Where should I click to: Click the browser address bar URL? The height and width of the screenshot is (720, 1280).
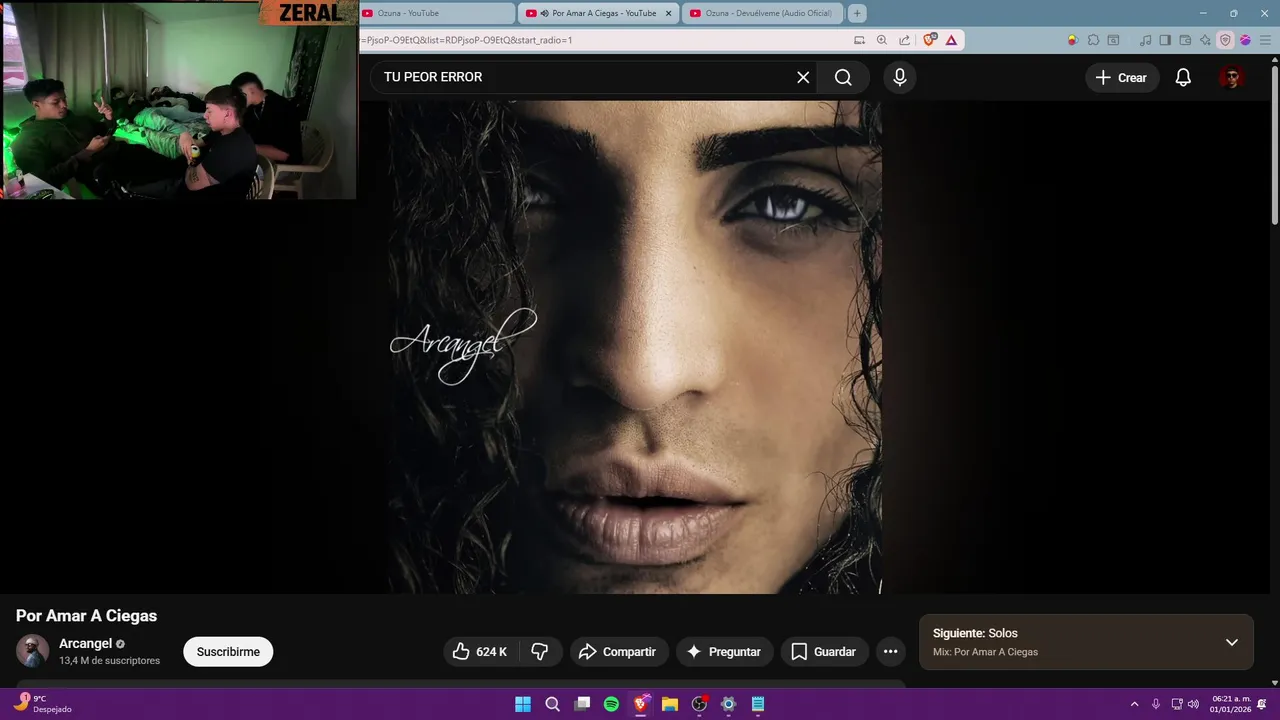[x=469, y=40]
